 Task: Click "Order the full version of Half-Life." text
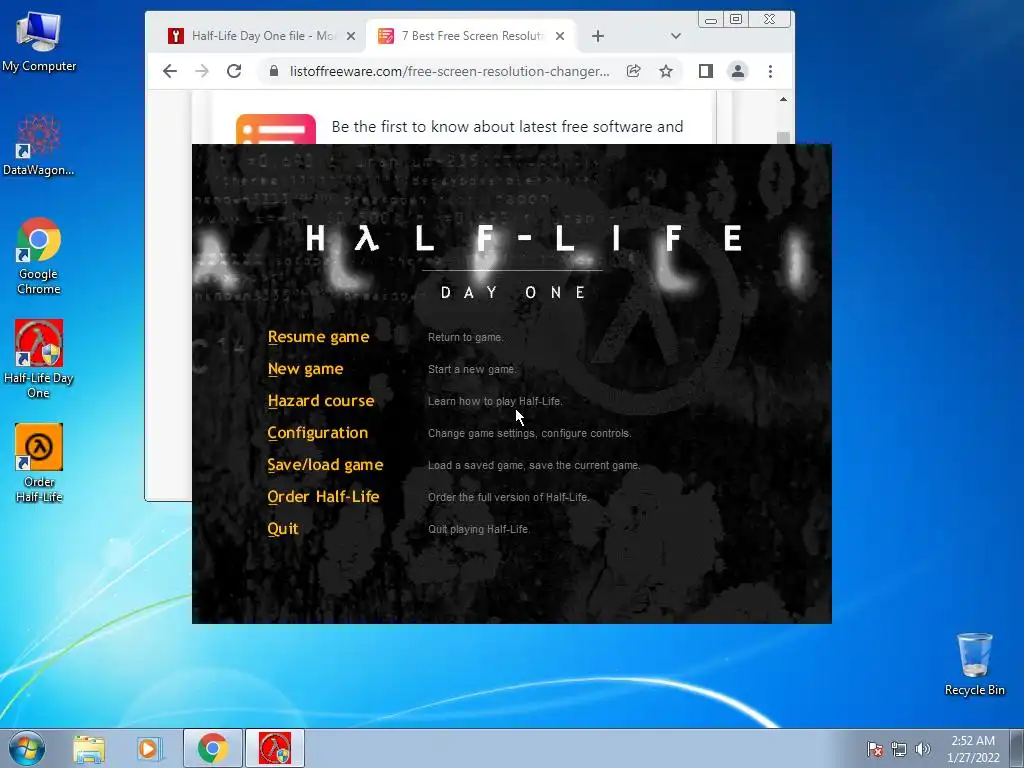pos(509,498)
